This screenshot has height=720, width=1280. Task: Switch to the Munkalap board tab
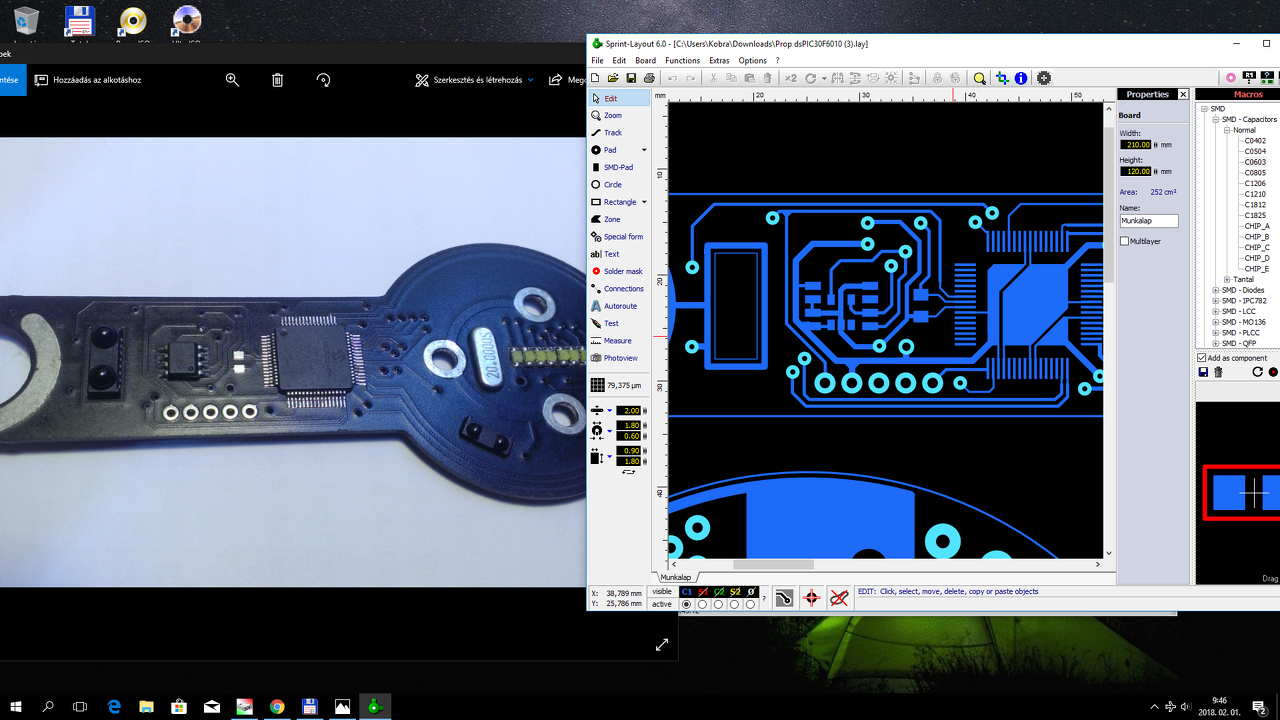676,577
